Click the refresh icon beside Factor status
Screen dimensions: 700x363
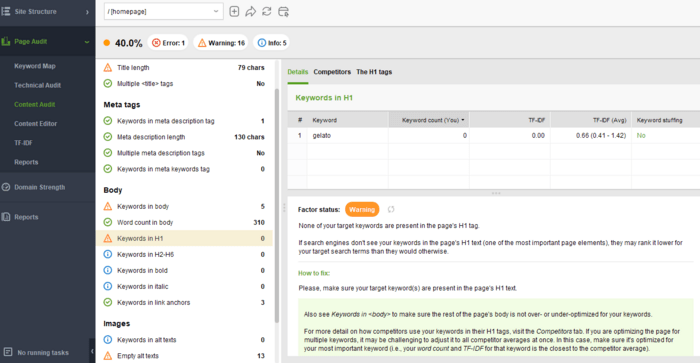tap(391, 209)
